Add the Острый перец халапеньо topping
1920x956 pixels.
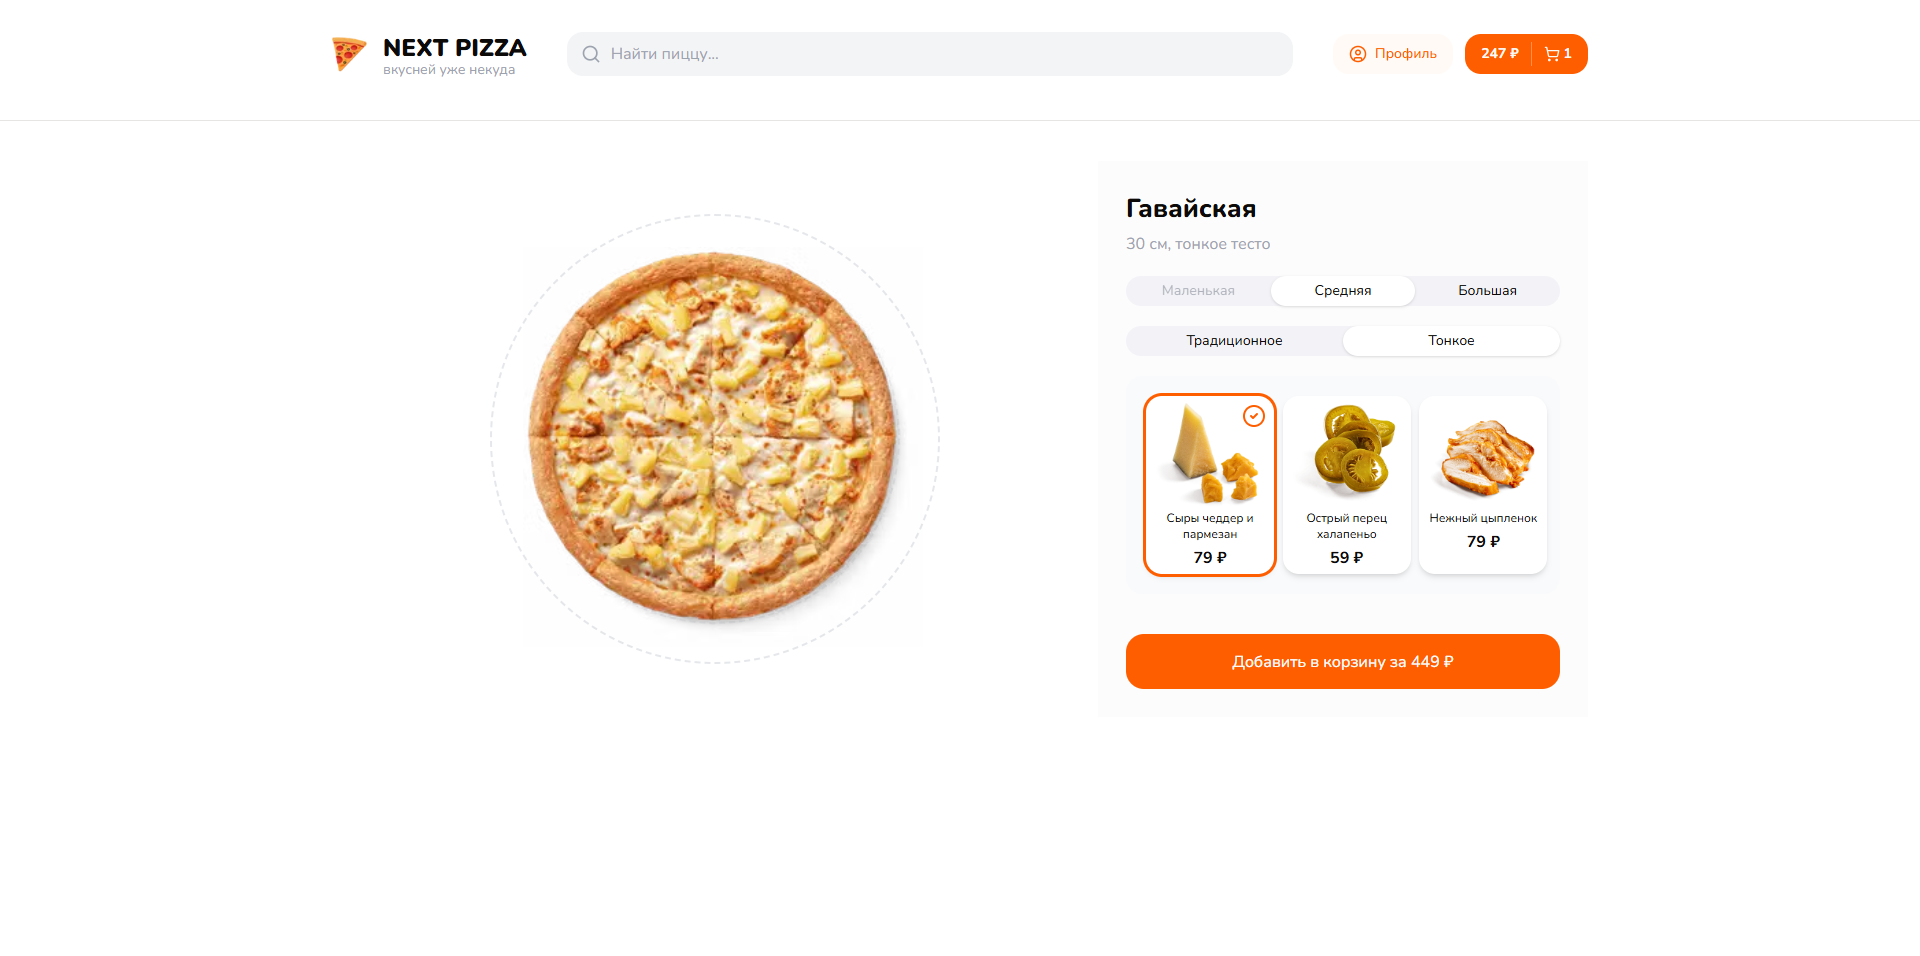point(1346,485)
